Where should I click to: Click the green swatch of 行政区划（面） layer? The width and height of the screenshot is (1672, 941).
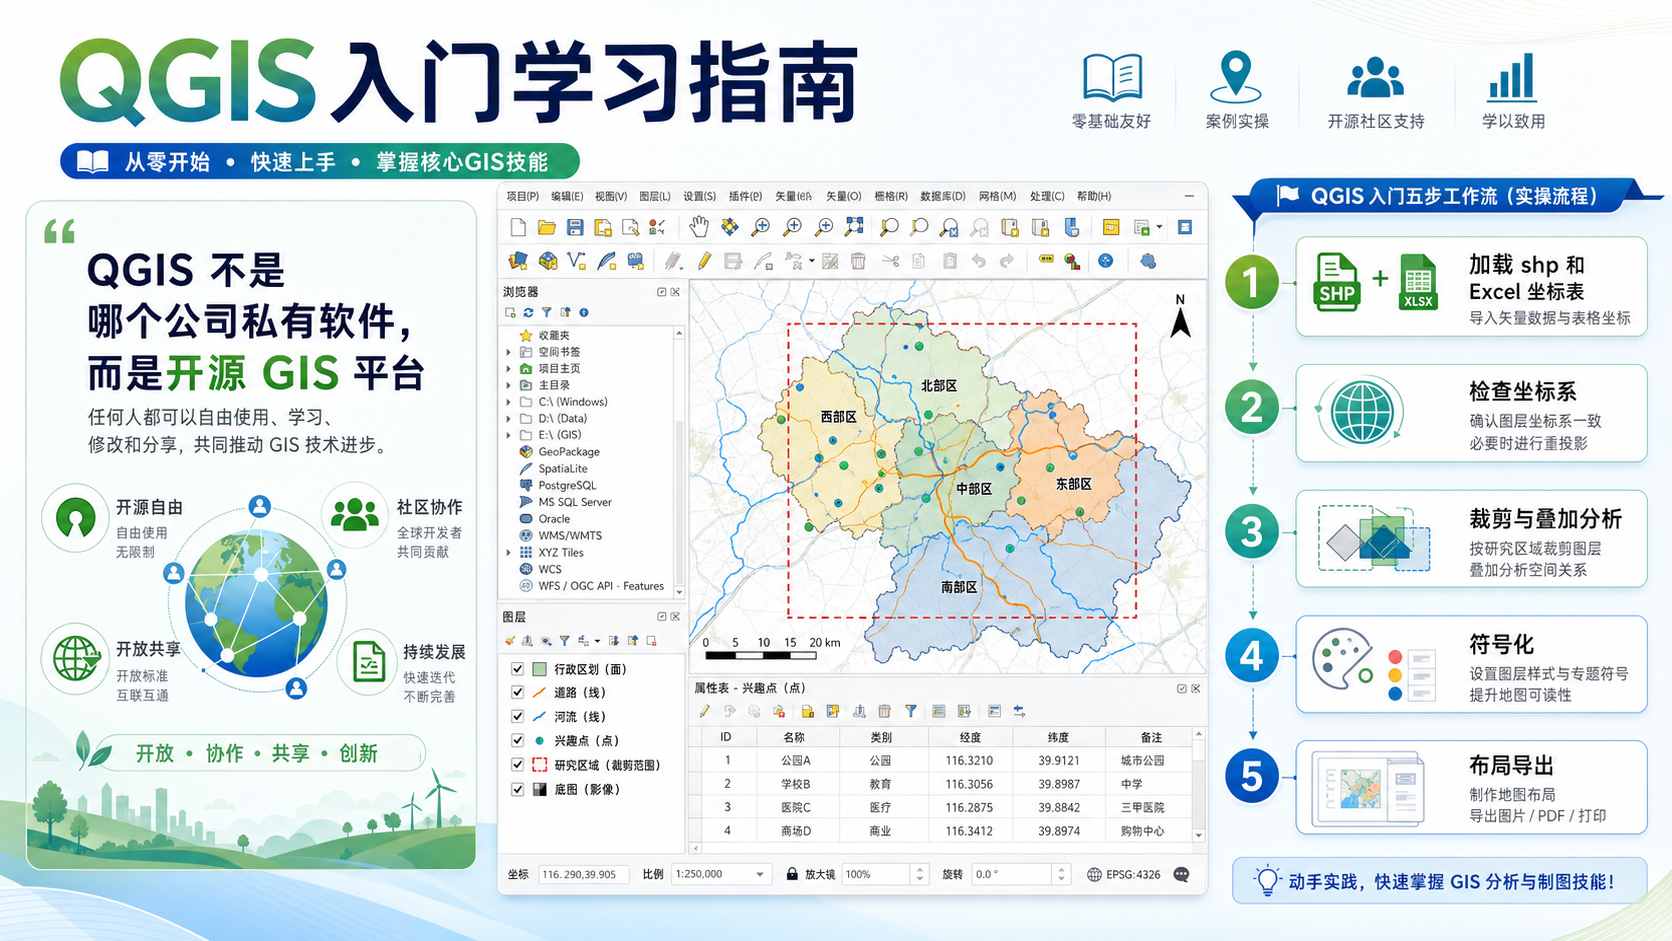coord(539,669)
